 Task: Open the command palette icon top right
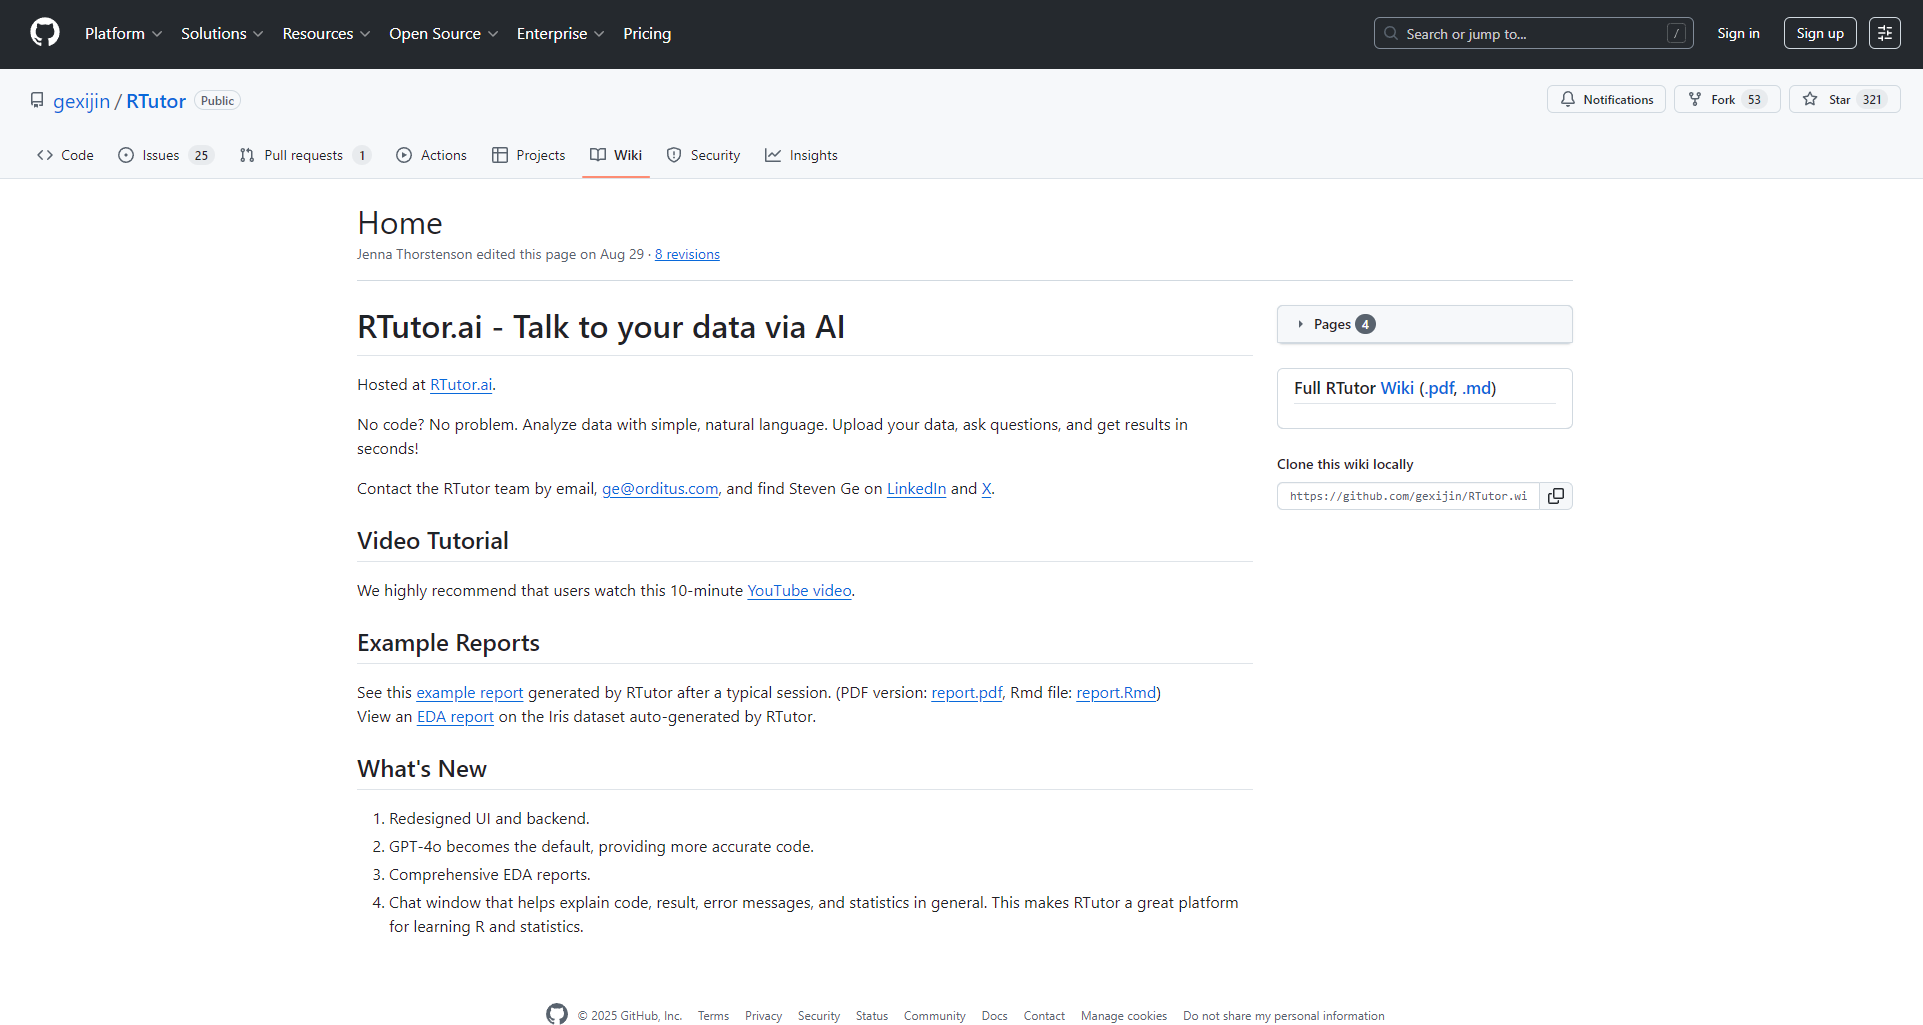(1885, 32)
